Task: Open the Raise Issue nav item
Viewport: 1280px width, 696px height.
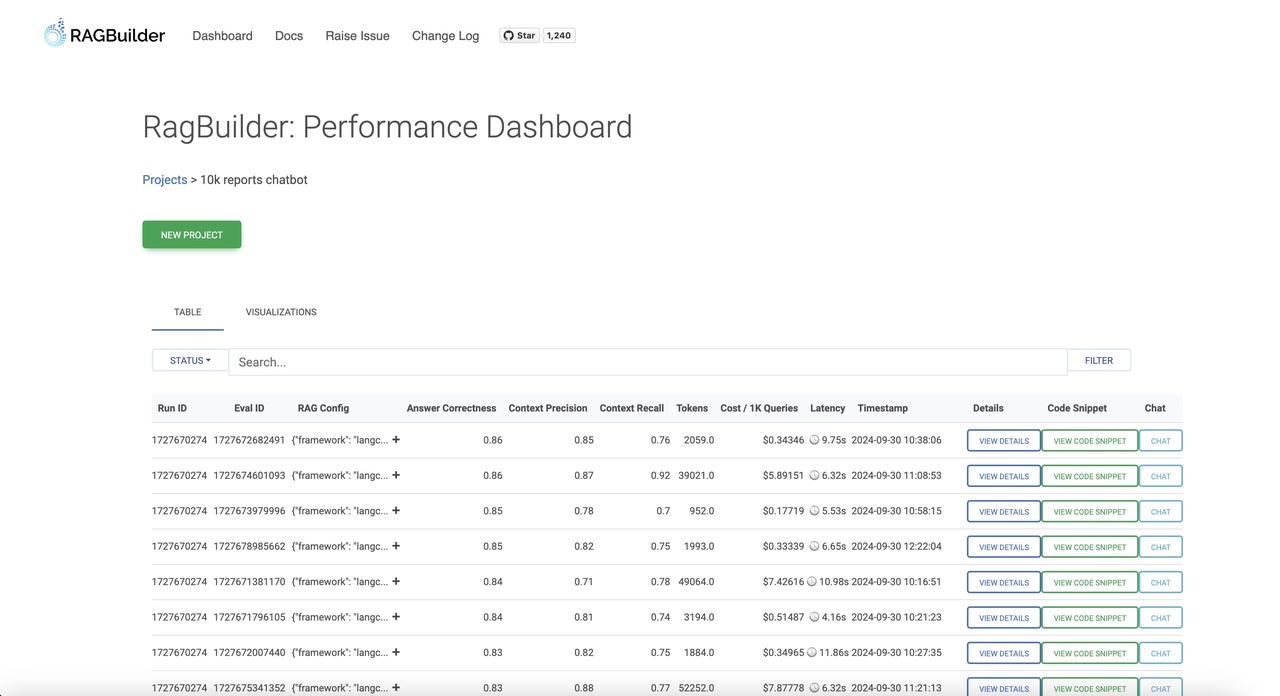Action: point(357,35)
